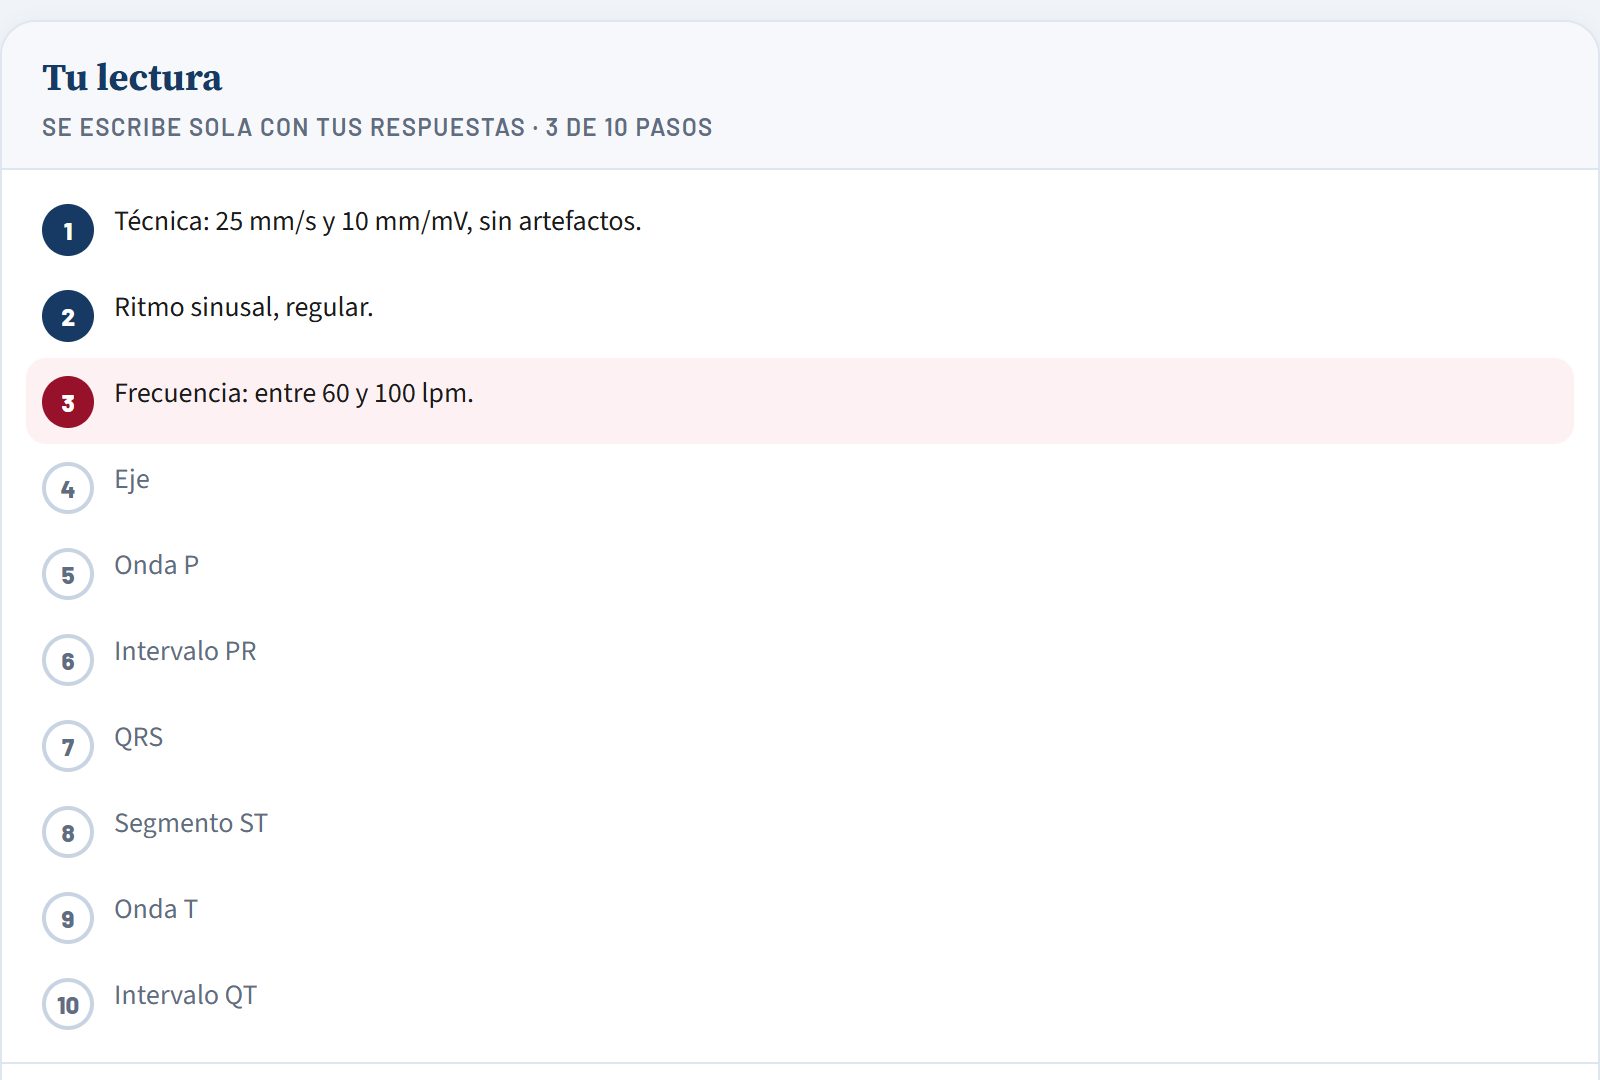Click the 'Intervalo QT' step label

click(185, 995)
